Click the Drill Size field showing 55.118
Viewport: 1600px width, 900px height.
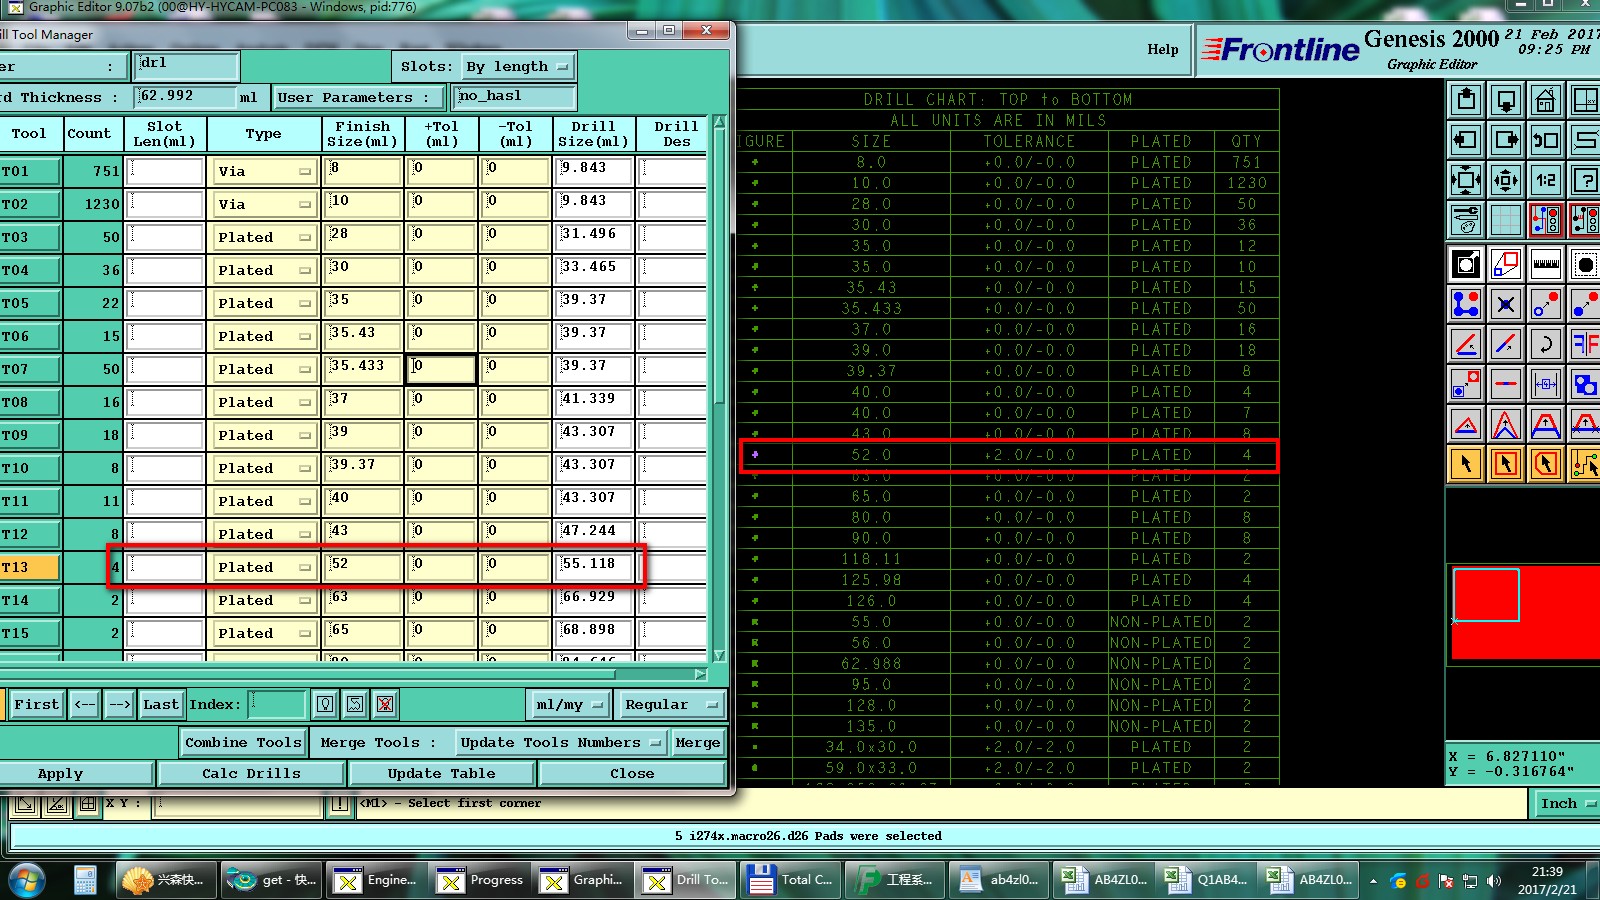(594, 567)
